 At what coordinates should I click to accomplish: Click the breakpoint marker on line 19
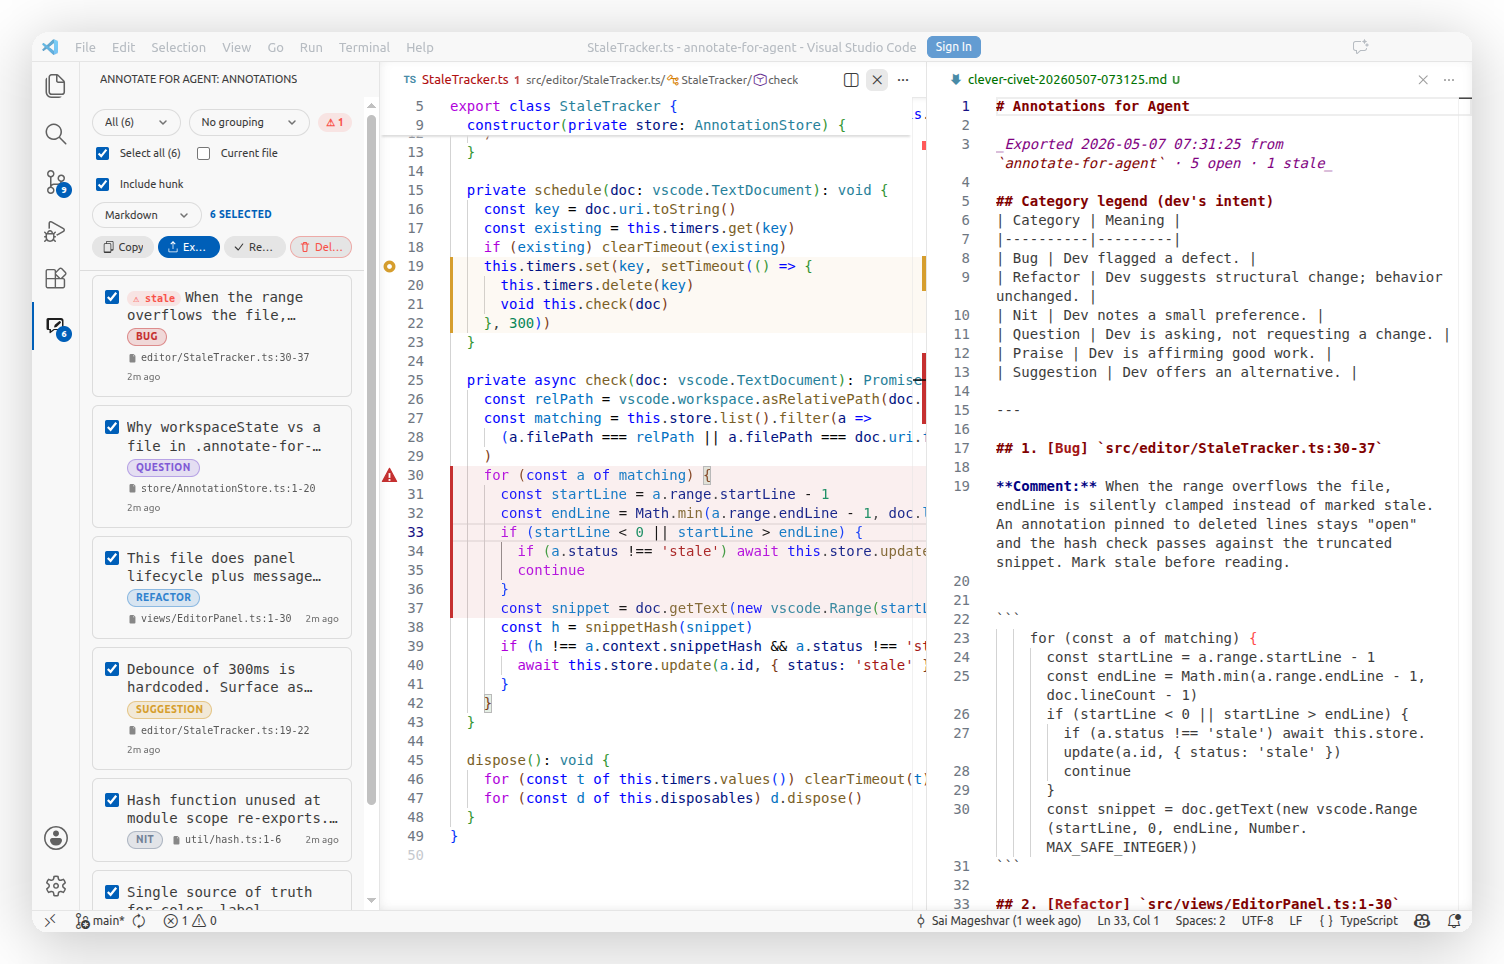click(x=390, y=266)
